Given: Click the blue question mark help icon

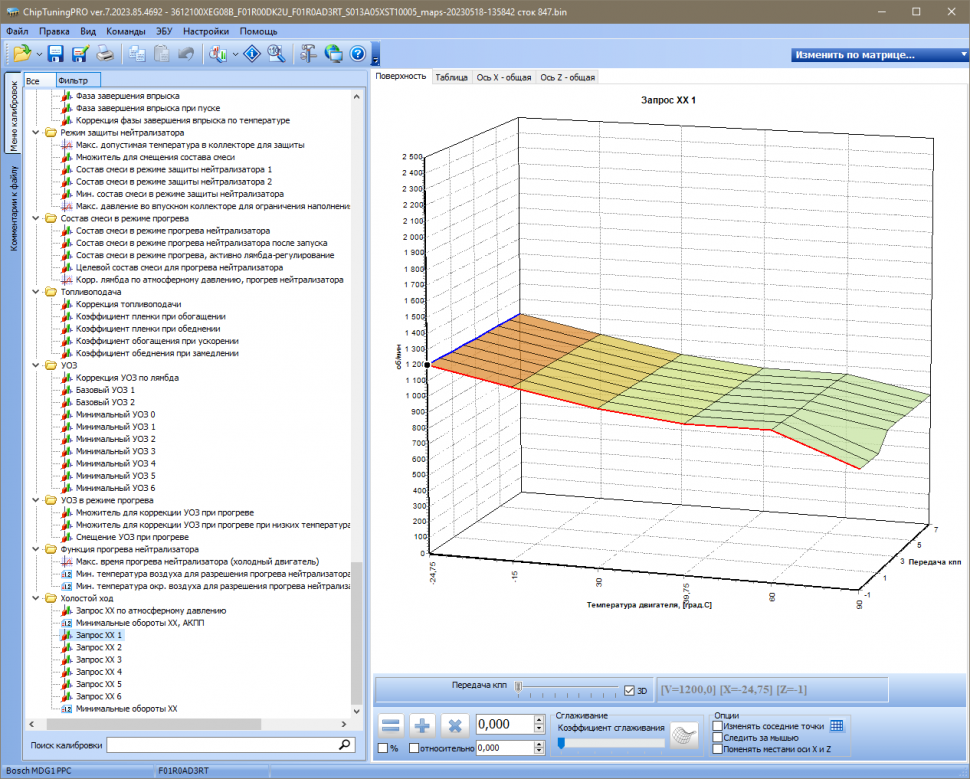Looking at the screenshot, I should pos(357,54).
